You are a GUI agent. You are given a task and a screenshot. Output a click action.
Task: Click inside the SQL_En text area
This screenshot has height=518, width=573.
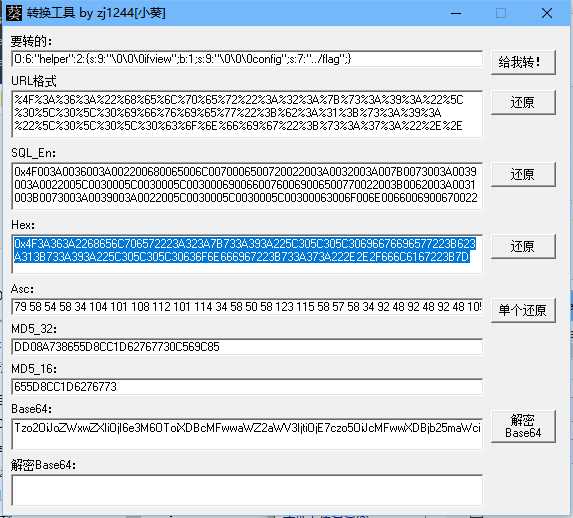coord(247,186)
